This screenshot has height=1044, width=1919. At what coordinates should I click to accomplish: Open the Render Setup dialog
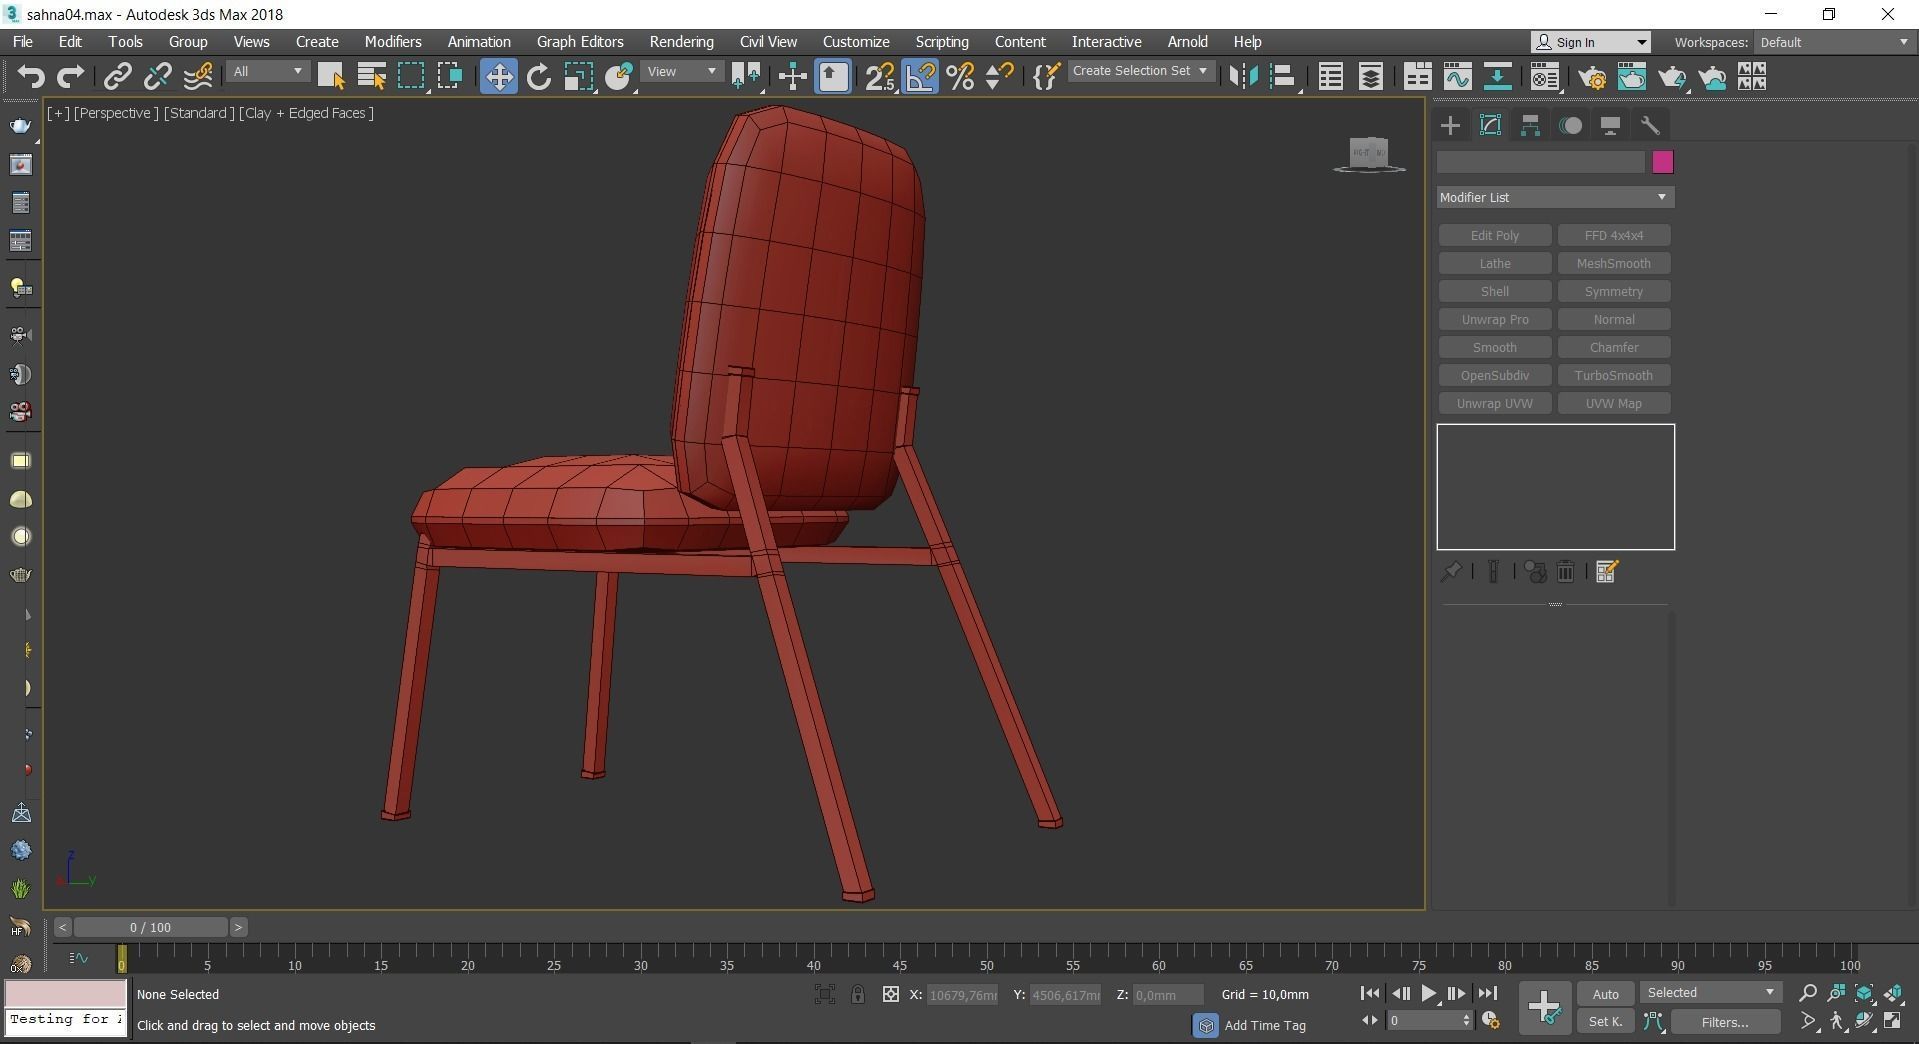(x=1593, y=77)
